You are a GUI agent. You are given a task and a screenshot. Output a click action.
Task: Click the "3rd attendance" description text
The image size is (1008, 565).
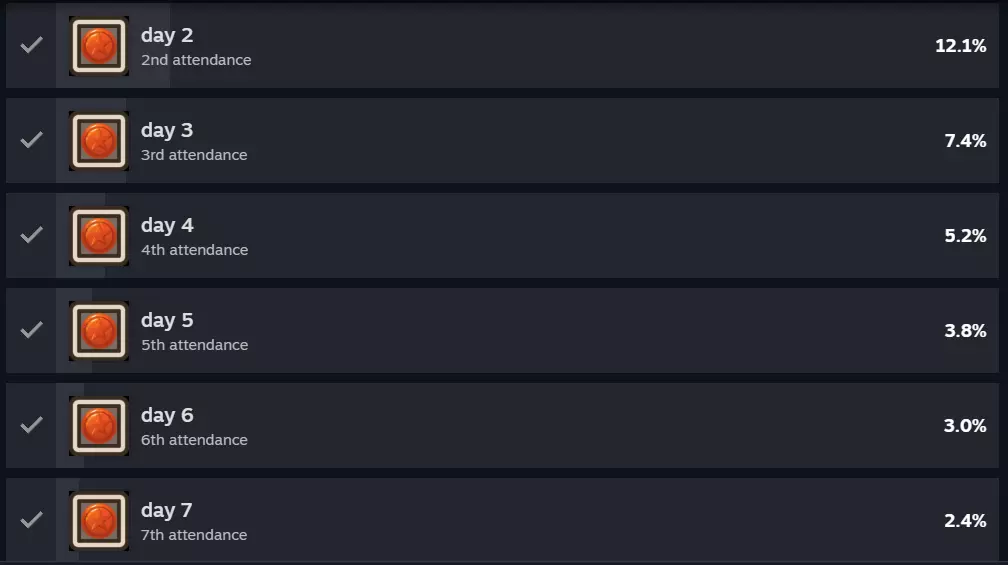point(194,155)
